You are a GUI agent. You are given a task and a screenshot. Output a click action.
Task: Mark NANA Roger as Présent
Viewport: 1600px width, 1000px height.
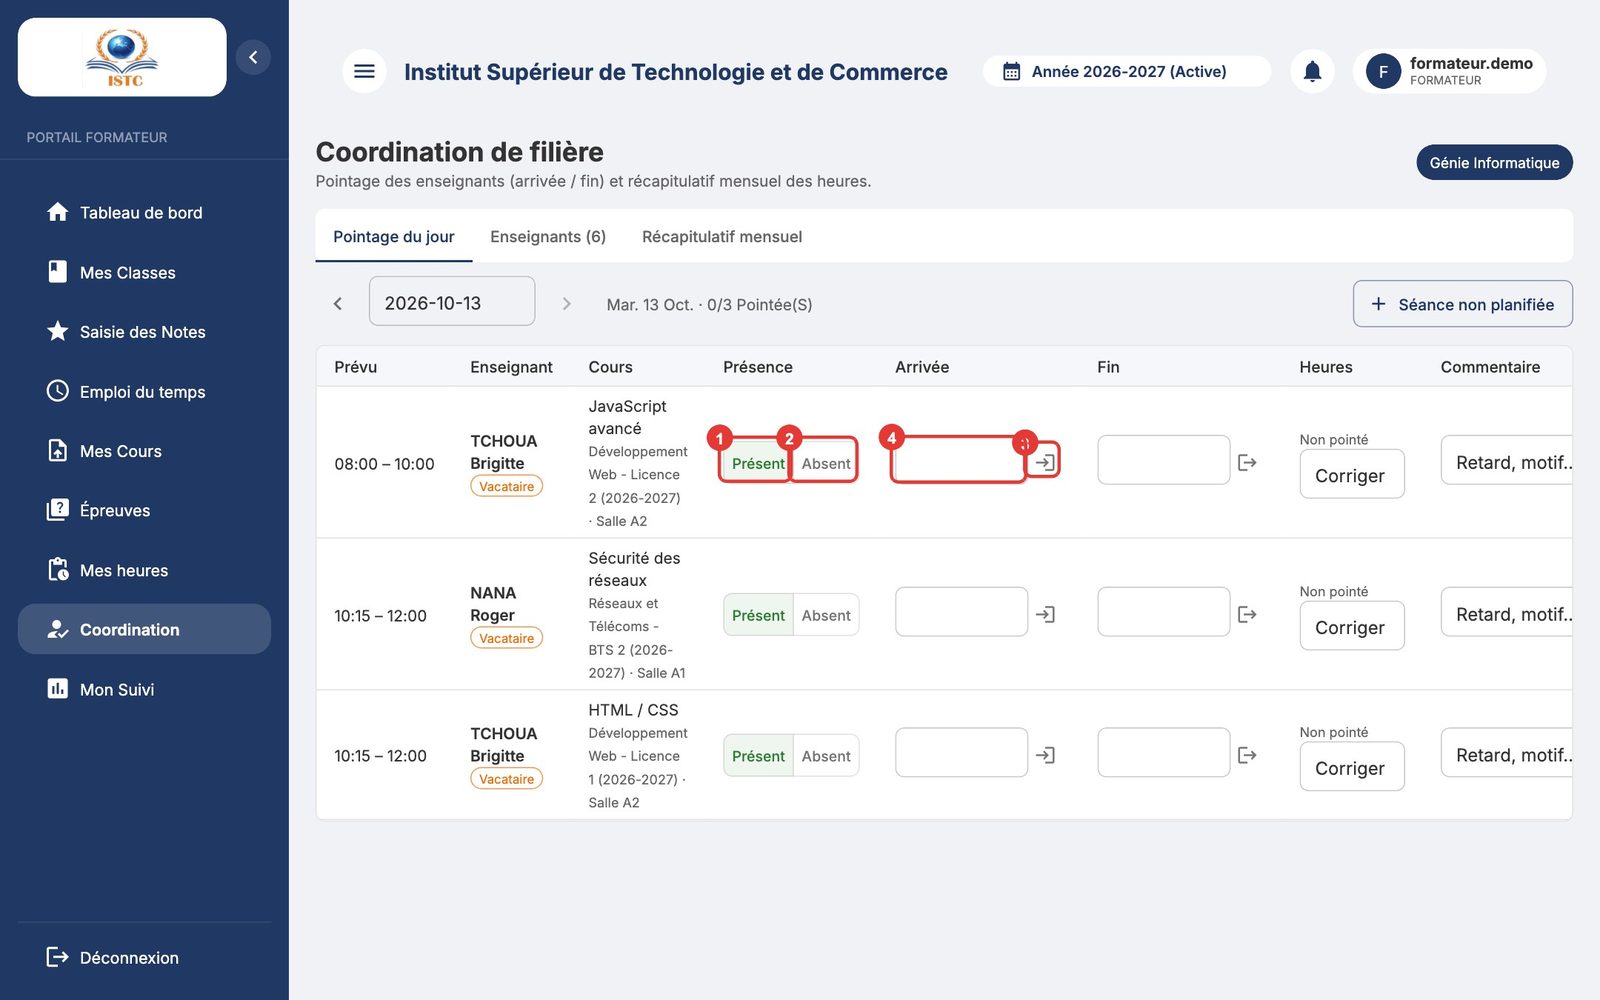[x=757, y=615]
